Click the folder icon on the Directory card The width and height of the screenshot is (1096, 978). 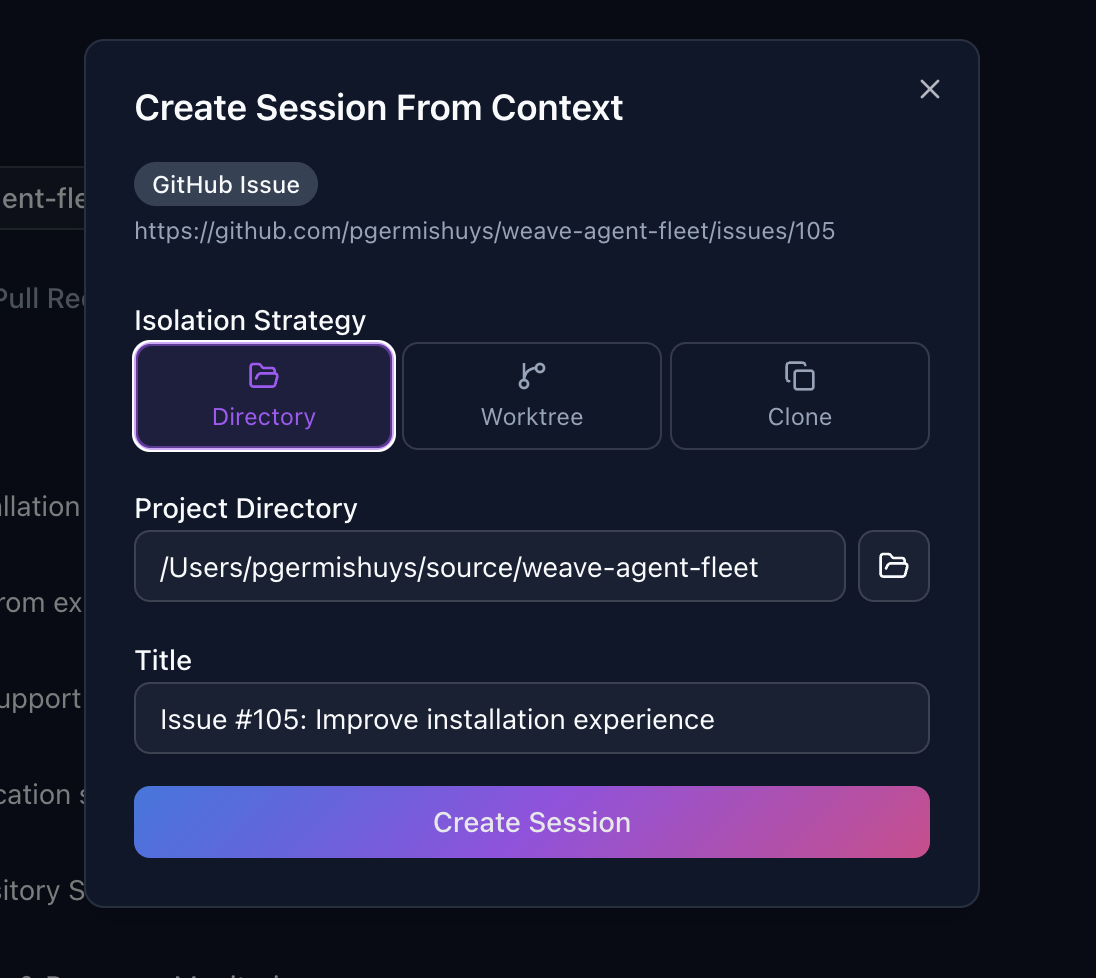click(263, 375)
